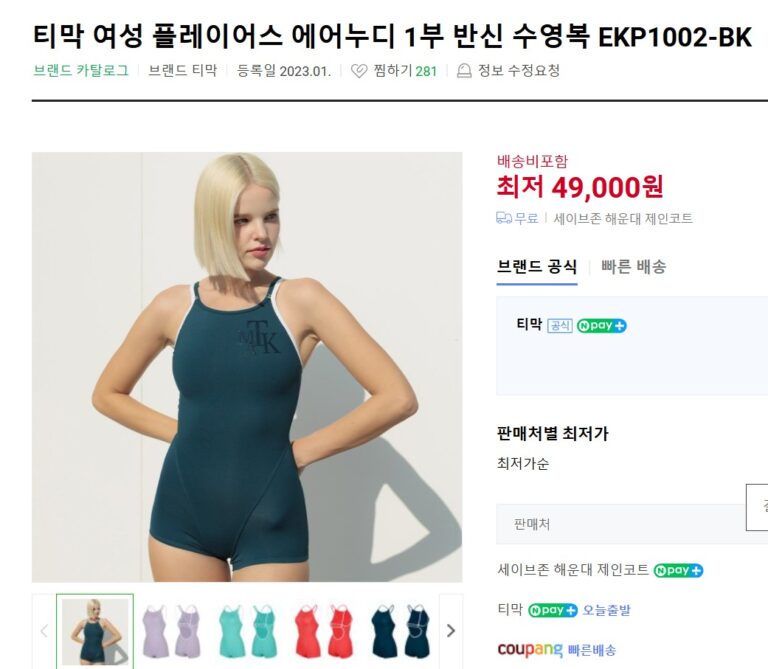The height and width of the screenshot is (669, 768).
Task: Click the Coupang logo in seller list
Action: point(530,649)
